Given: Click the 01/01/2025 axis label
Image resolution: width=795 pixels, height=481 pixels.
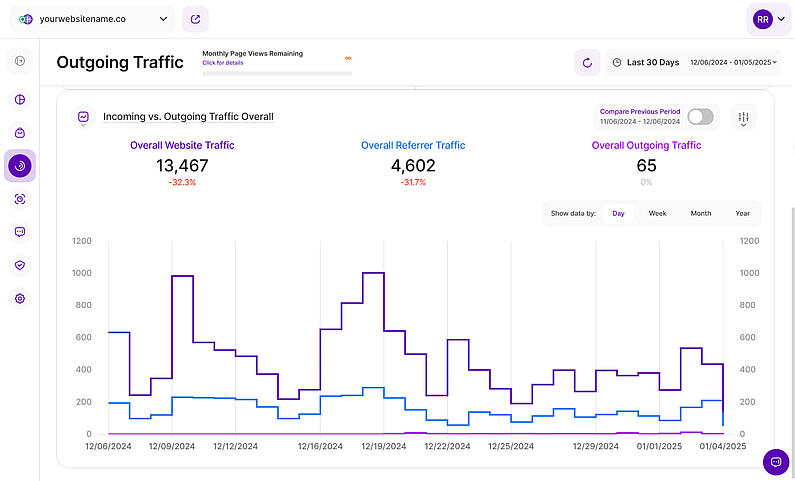Looking at the screenshot, I should pyautogui.click(x=659, y=447).
